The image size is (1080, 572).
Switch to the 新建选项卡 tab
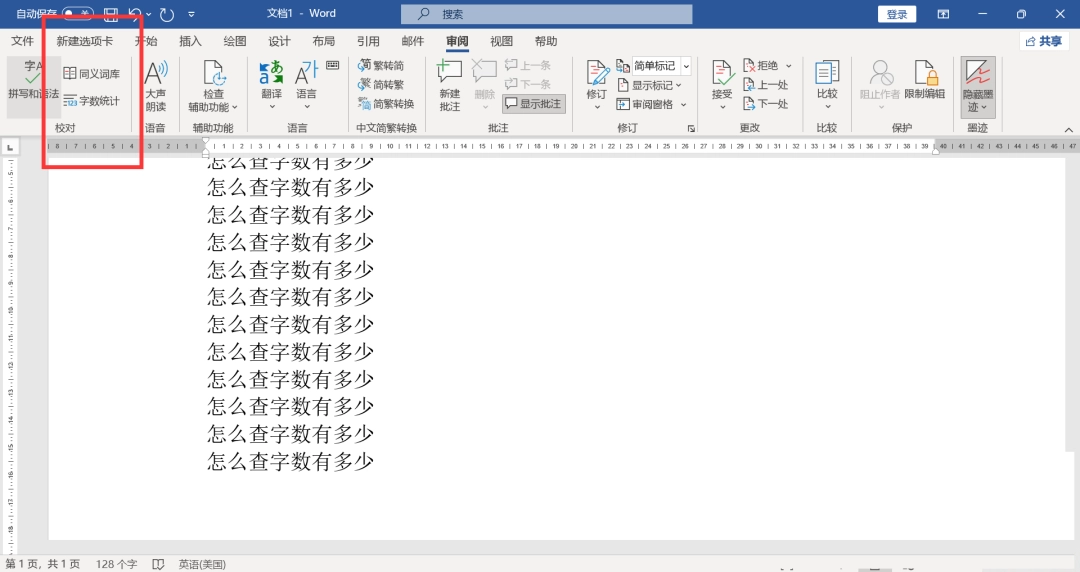[x=85, y=41]
